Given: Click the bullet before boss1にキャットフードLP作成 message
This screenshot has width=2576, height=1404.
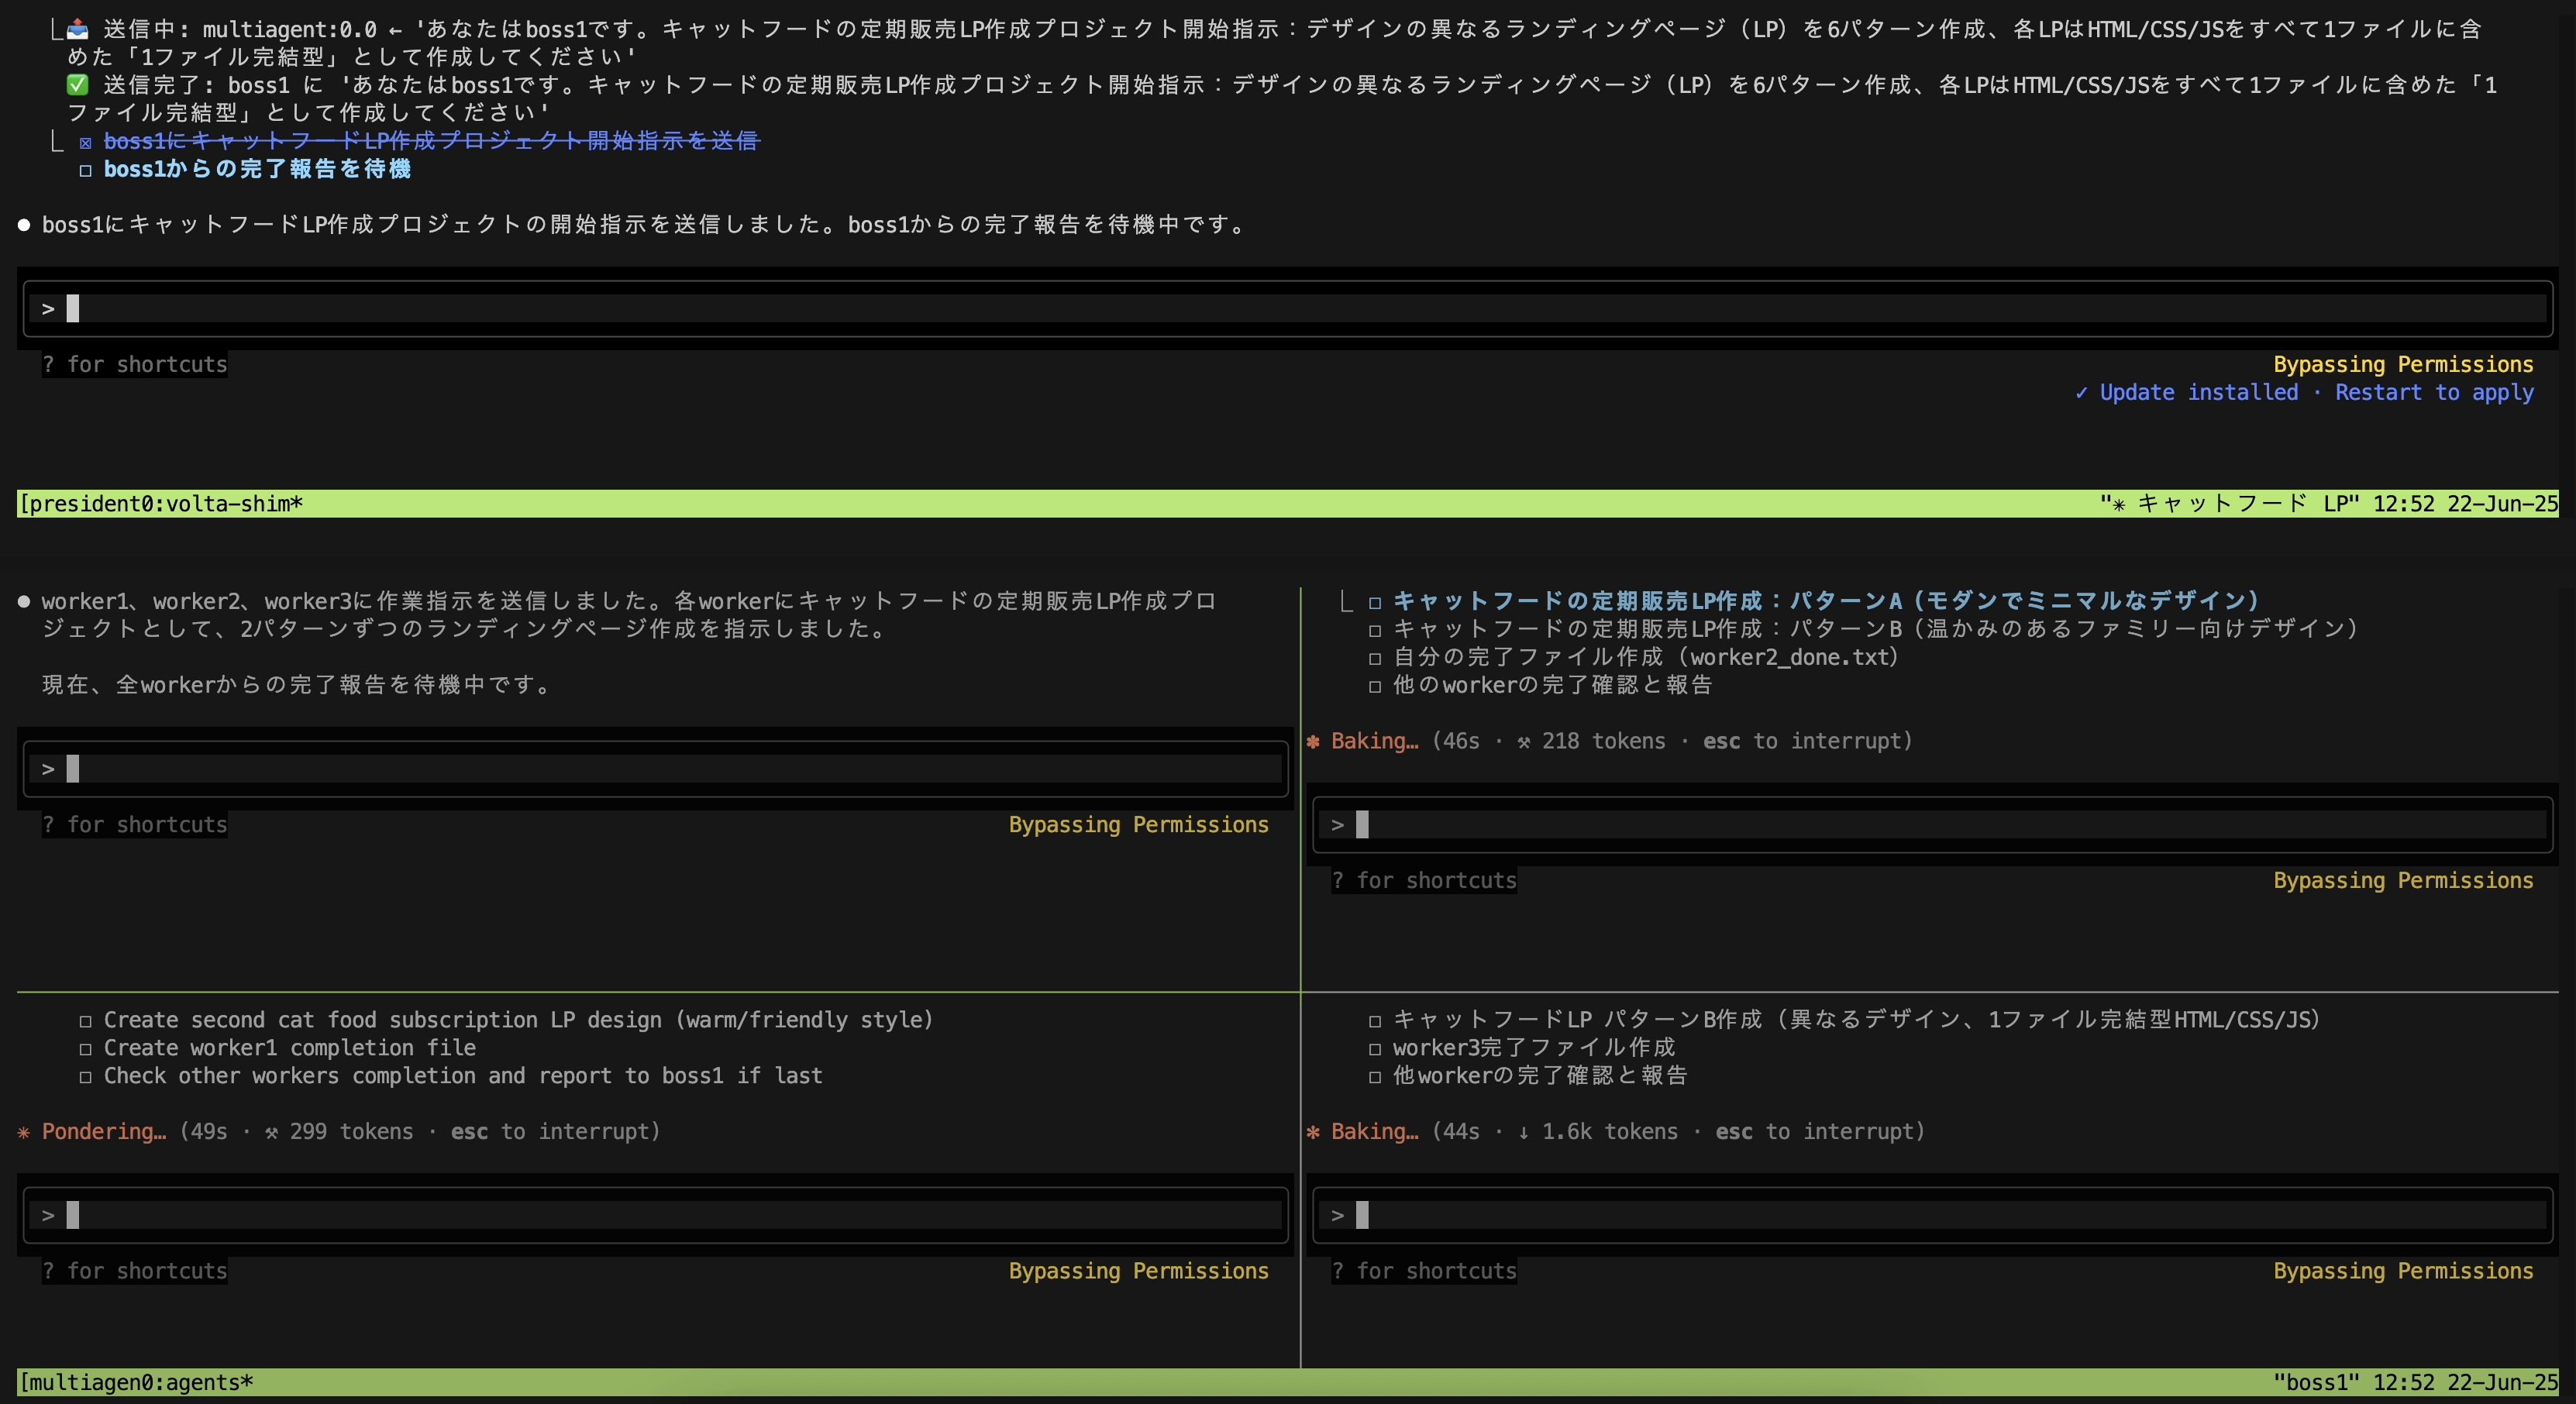Looking at the screenshot, I should tap(24, 225).
